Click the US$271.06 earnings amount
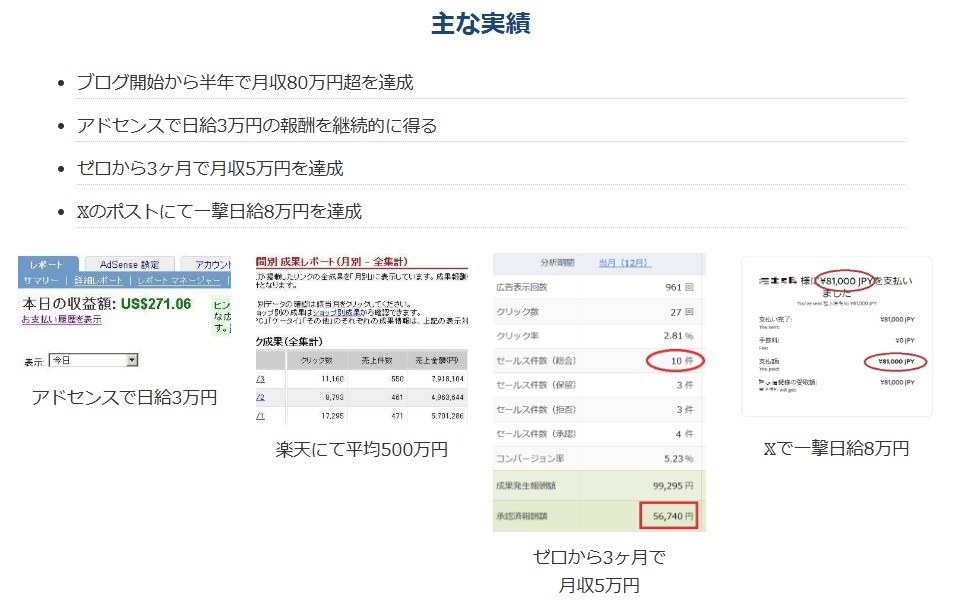The width and height of the screenshot is (958, 613). (x=155, y=303)
